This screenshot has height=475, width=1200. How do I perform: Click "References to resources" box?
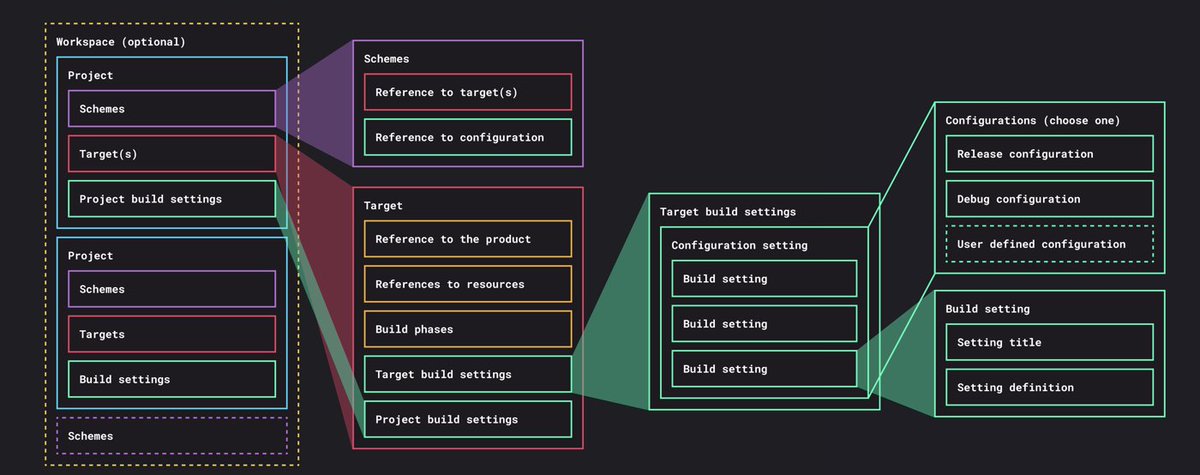click(x=468, y=284)
